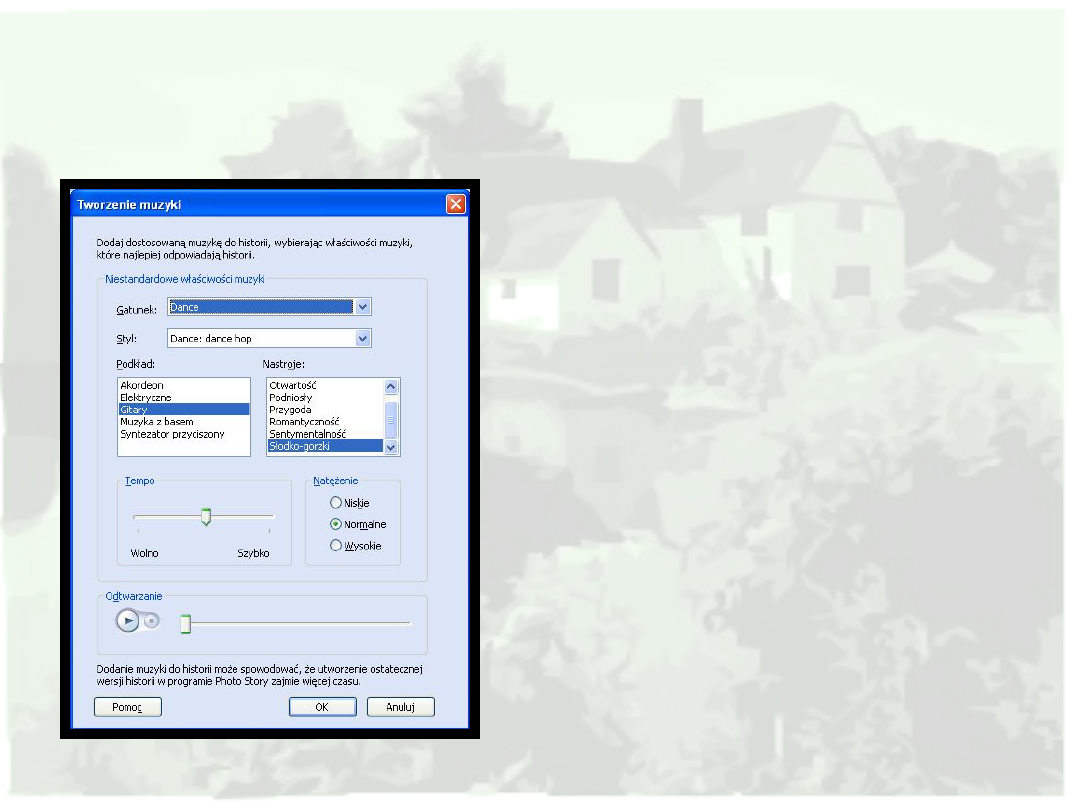Viewport: 1080px width, 810px height.
Task: Open help with the Pomoc button
Action: (x=128, y=707)
